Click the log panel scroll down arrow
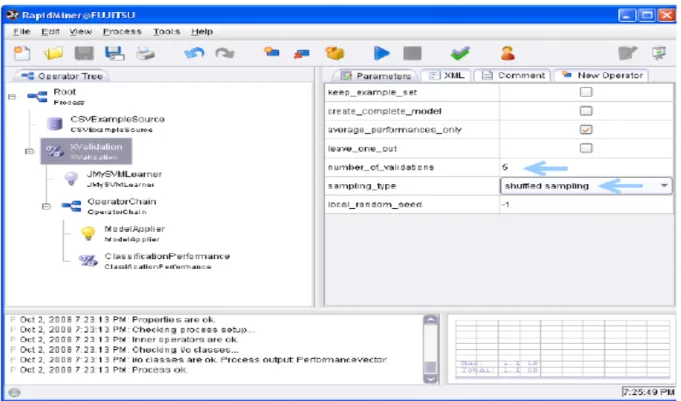The image size is (681, 401). (431, 378)
